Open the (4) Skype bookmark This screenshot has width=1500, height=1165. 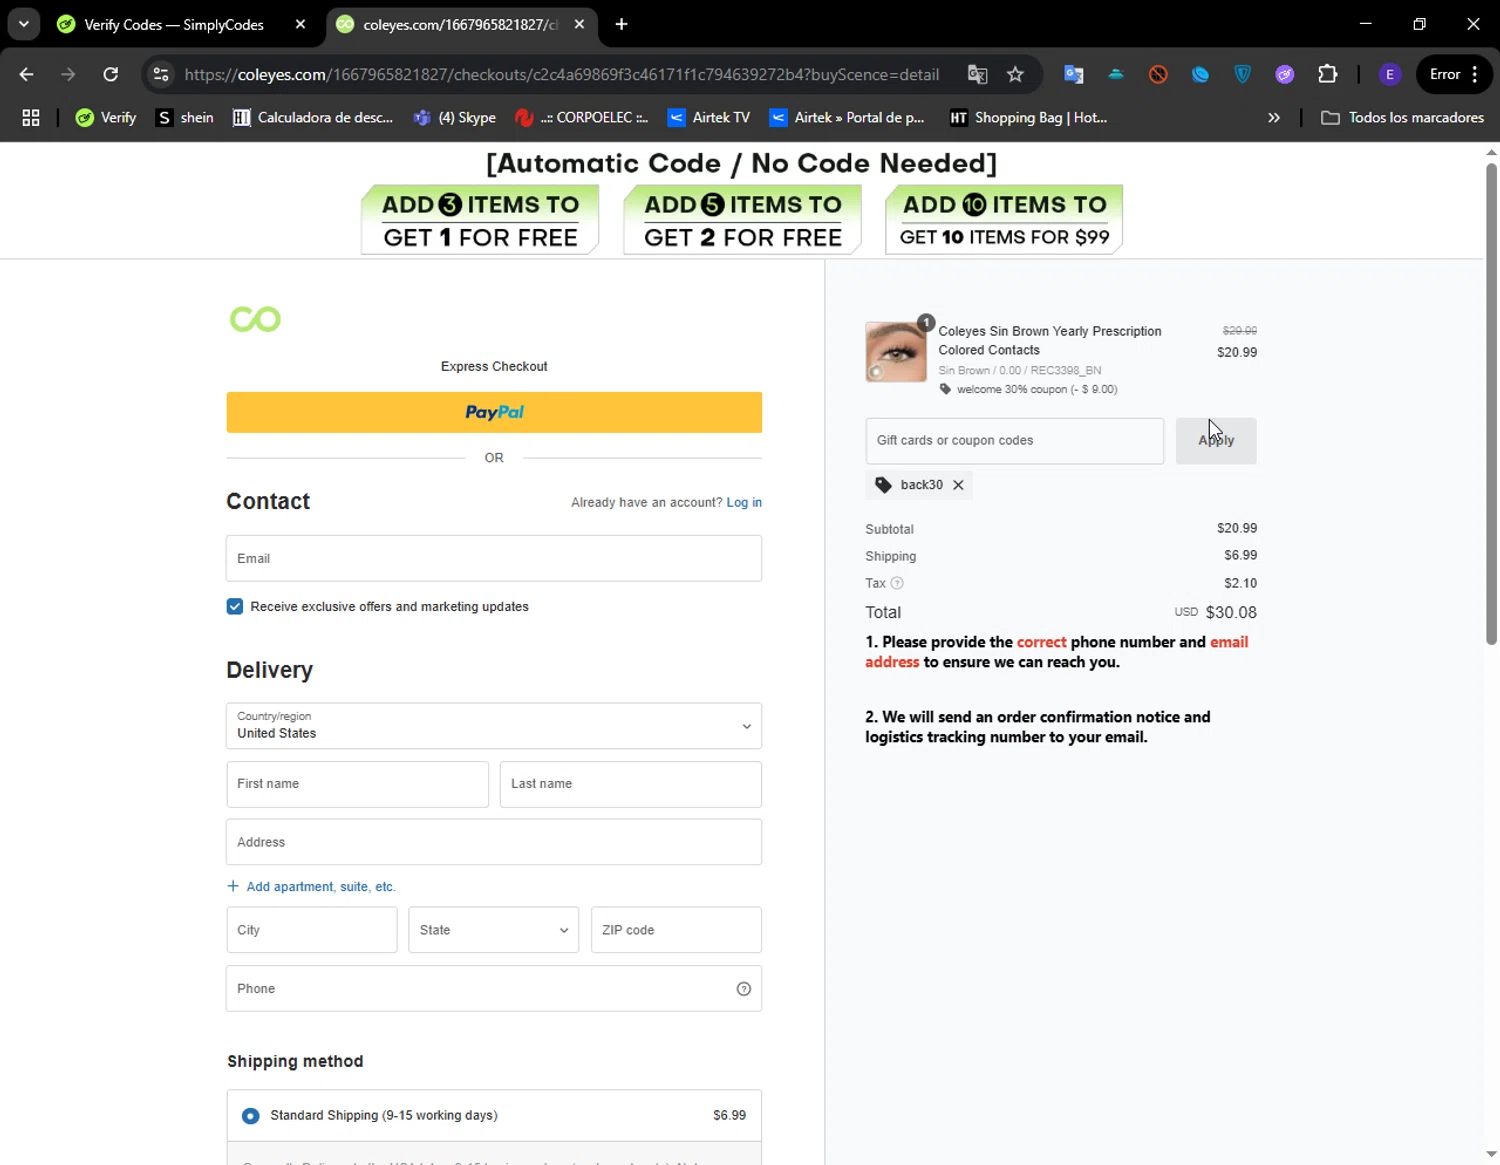click(455, 118)
